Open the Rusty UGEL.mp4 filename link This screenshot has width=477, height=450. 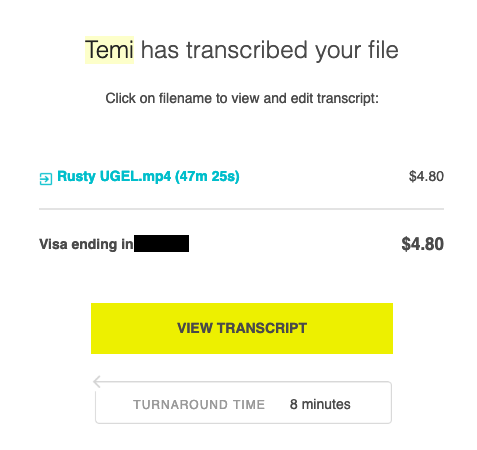click(x=148, y=176)
